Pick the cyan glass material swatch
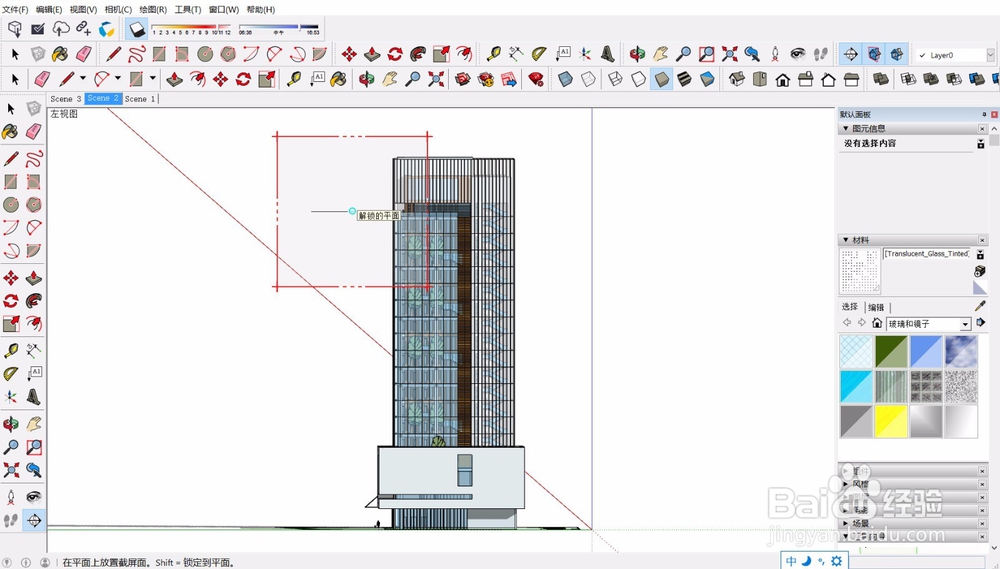 [x=856, y=387]
